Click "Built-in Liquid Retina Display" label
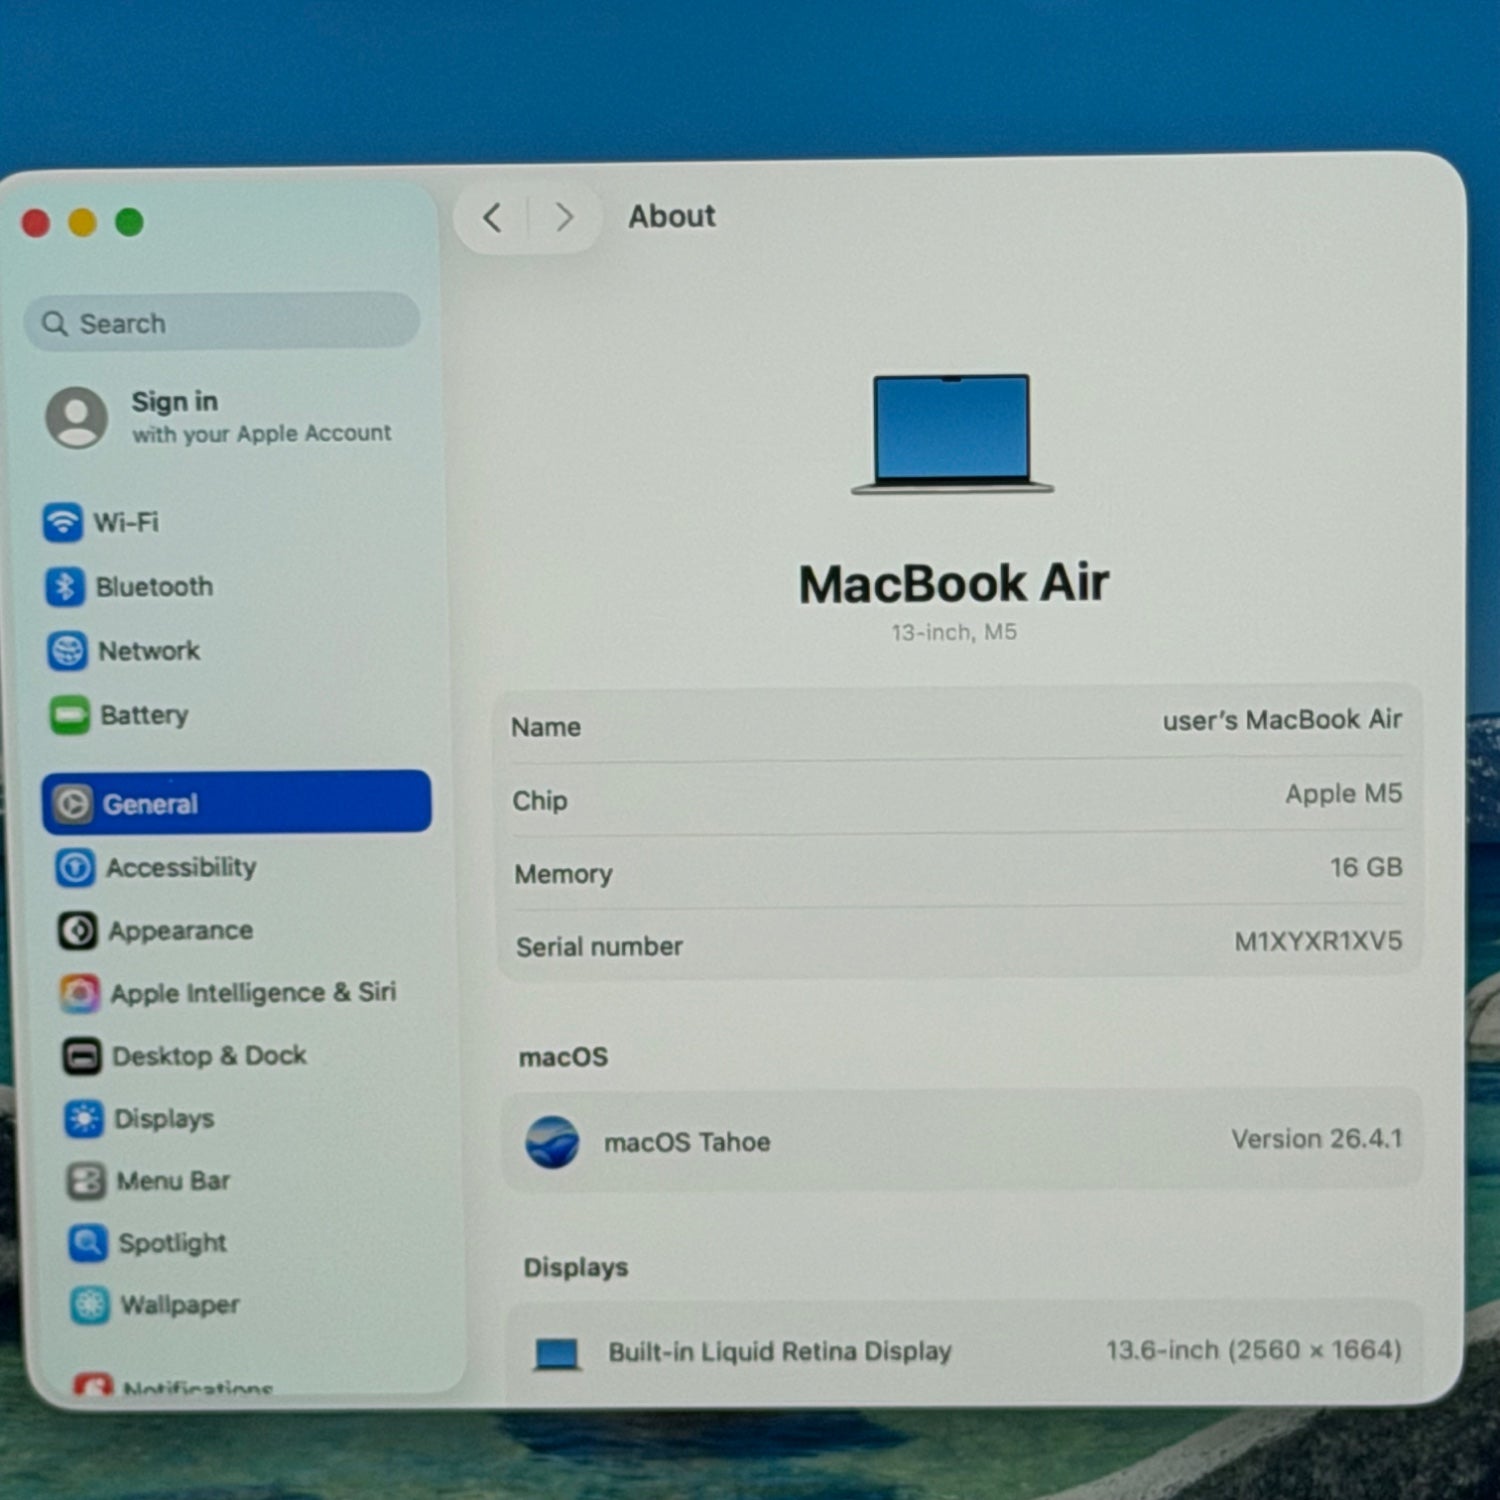Screen dimensions: 1500x1500 pyautogui.click(x=780, y=1352)
